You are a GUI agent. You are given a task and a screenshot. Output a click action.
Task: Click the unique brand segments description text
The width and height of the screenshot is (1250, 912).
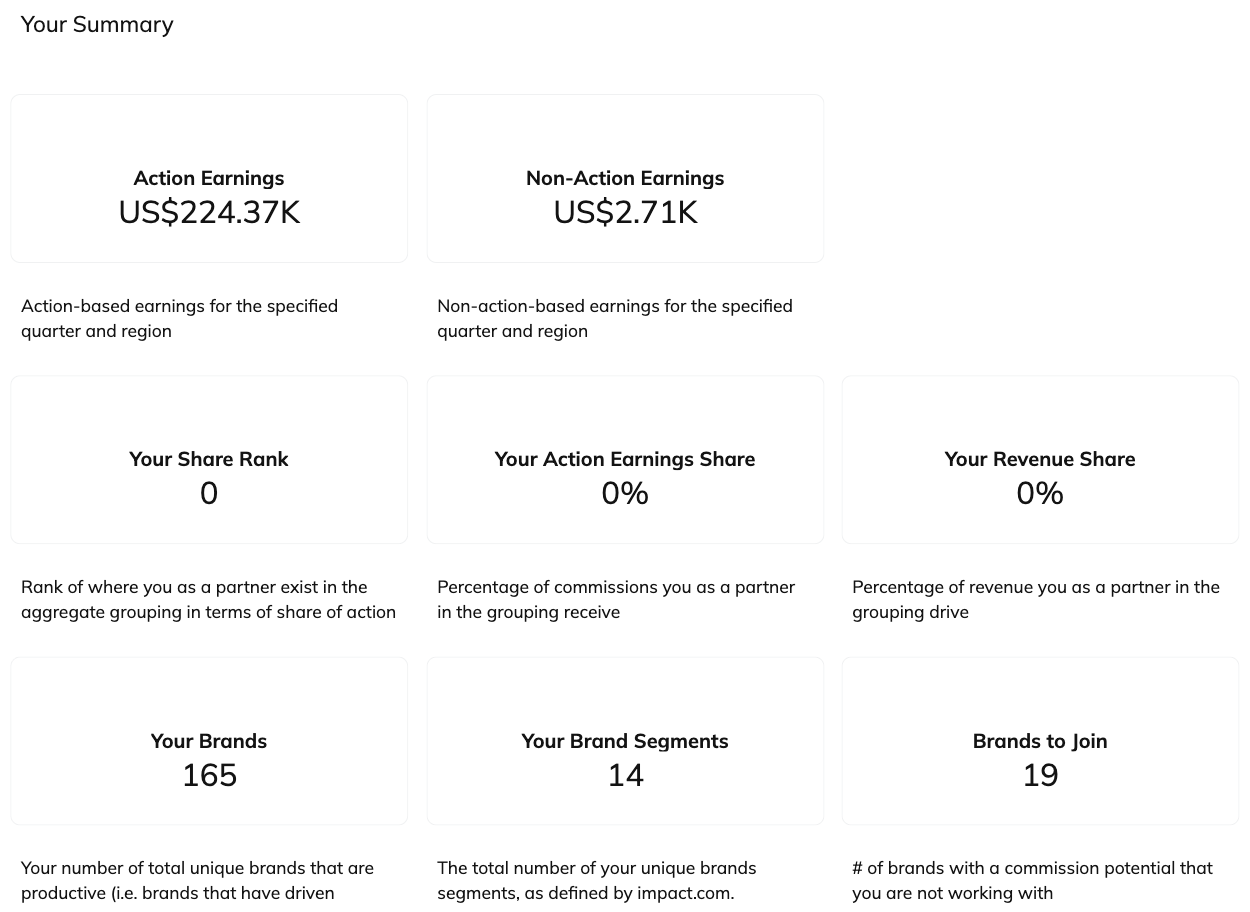(596, 880)
